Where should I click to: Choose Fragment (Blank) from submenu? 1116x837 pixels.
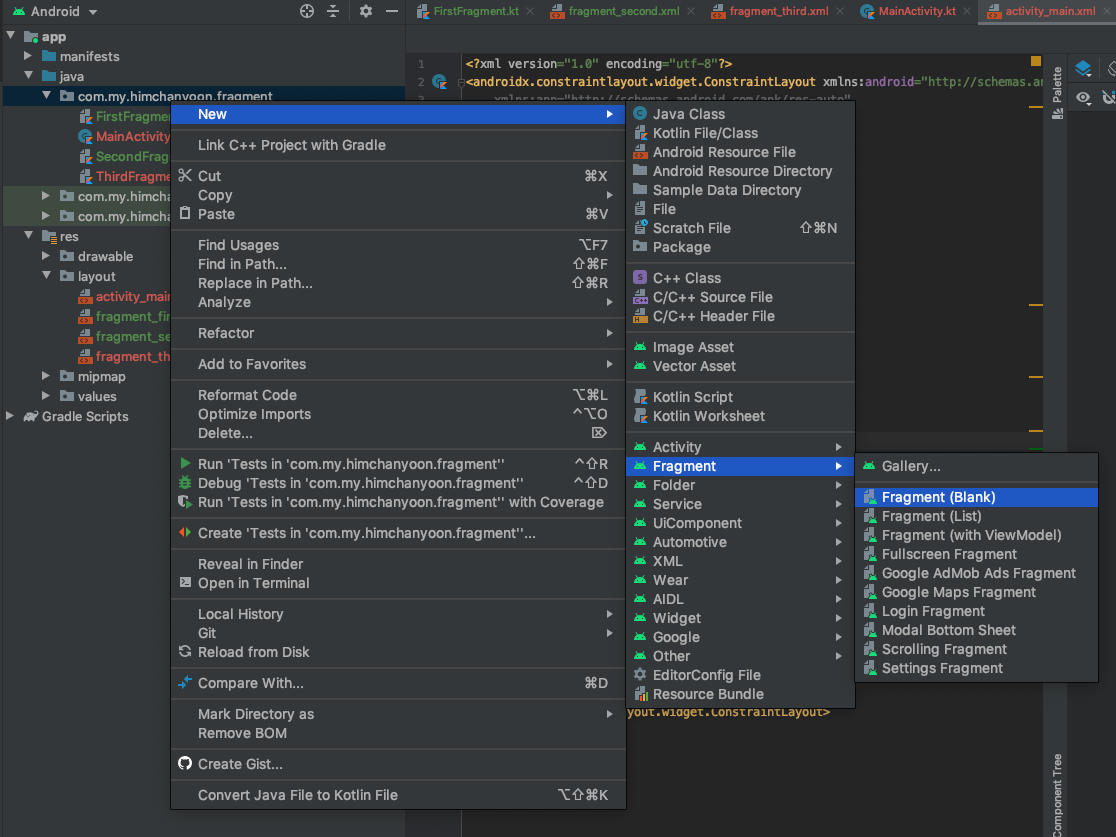click(976, 497)
